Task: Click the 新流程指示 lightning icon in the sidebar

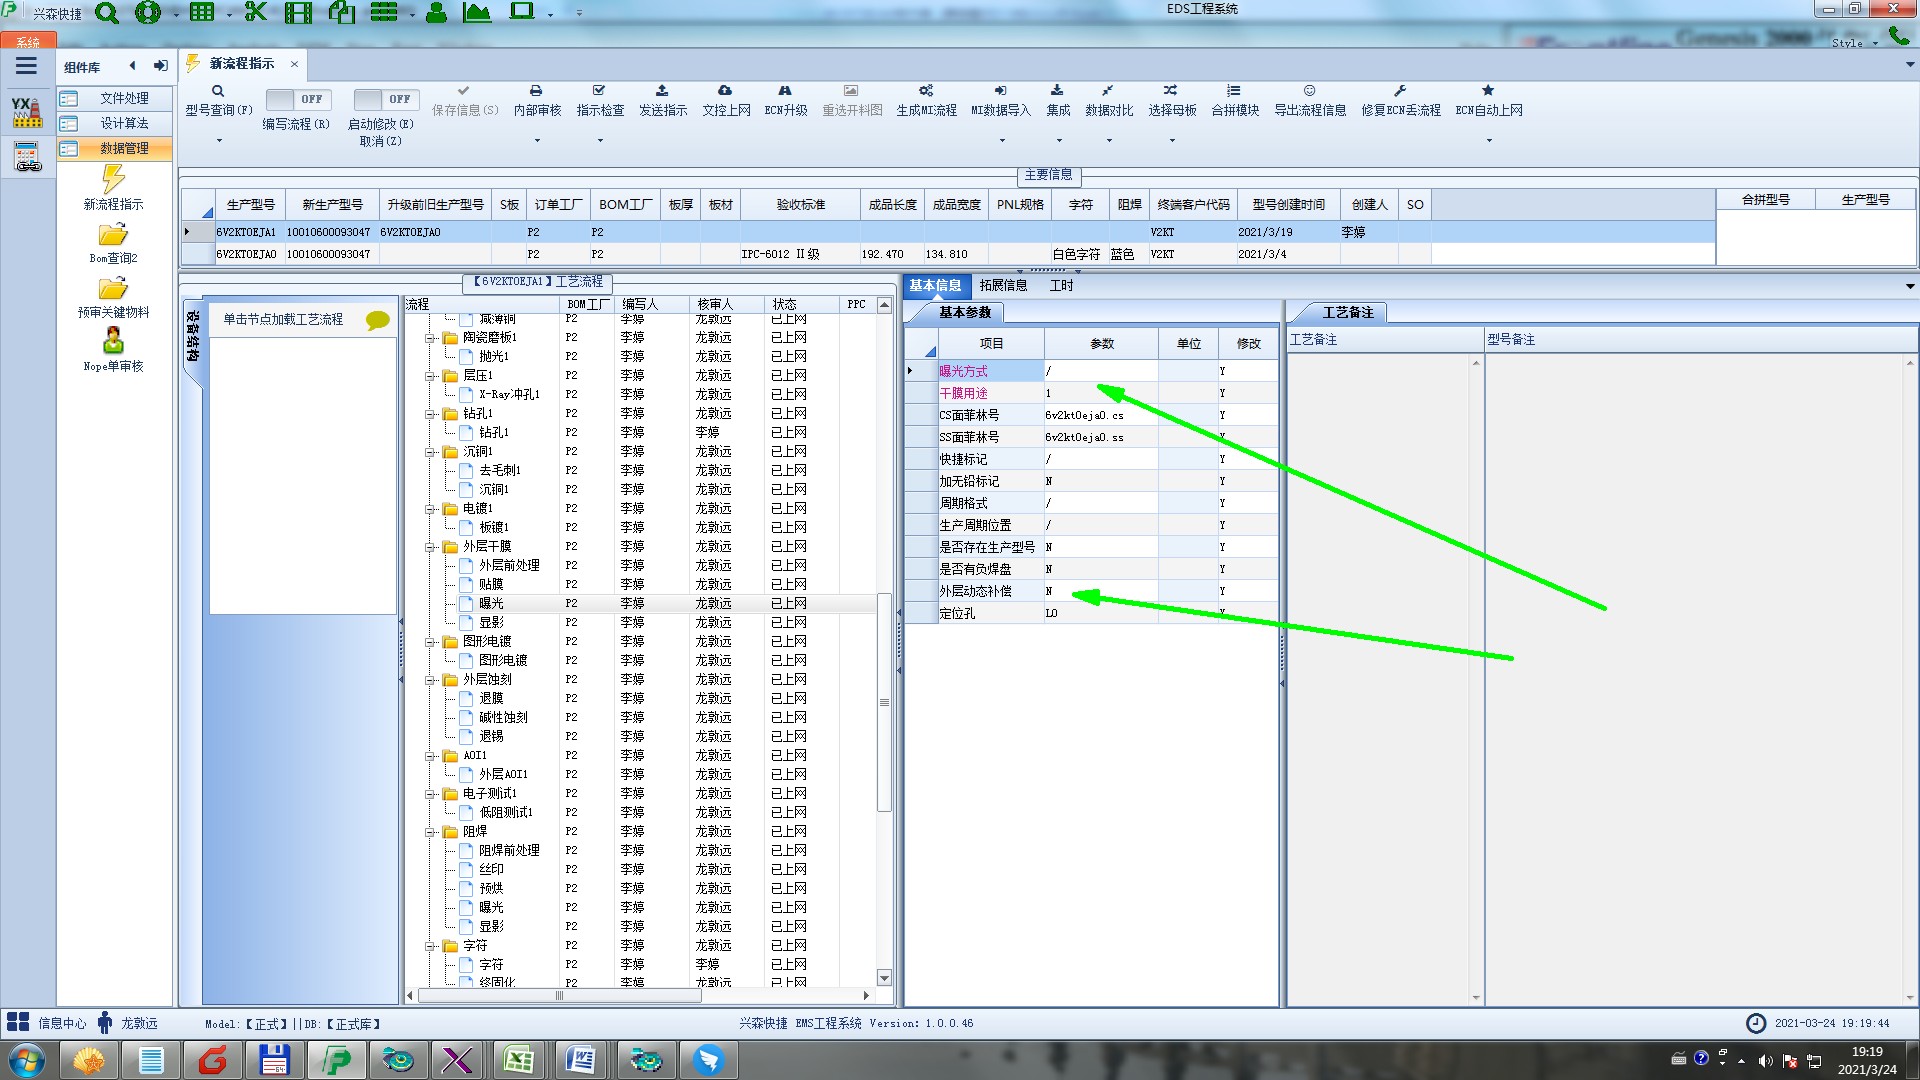Action: (113, 180)
